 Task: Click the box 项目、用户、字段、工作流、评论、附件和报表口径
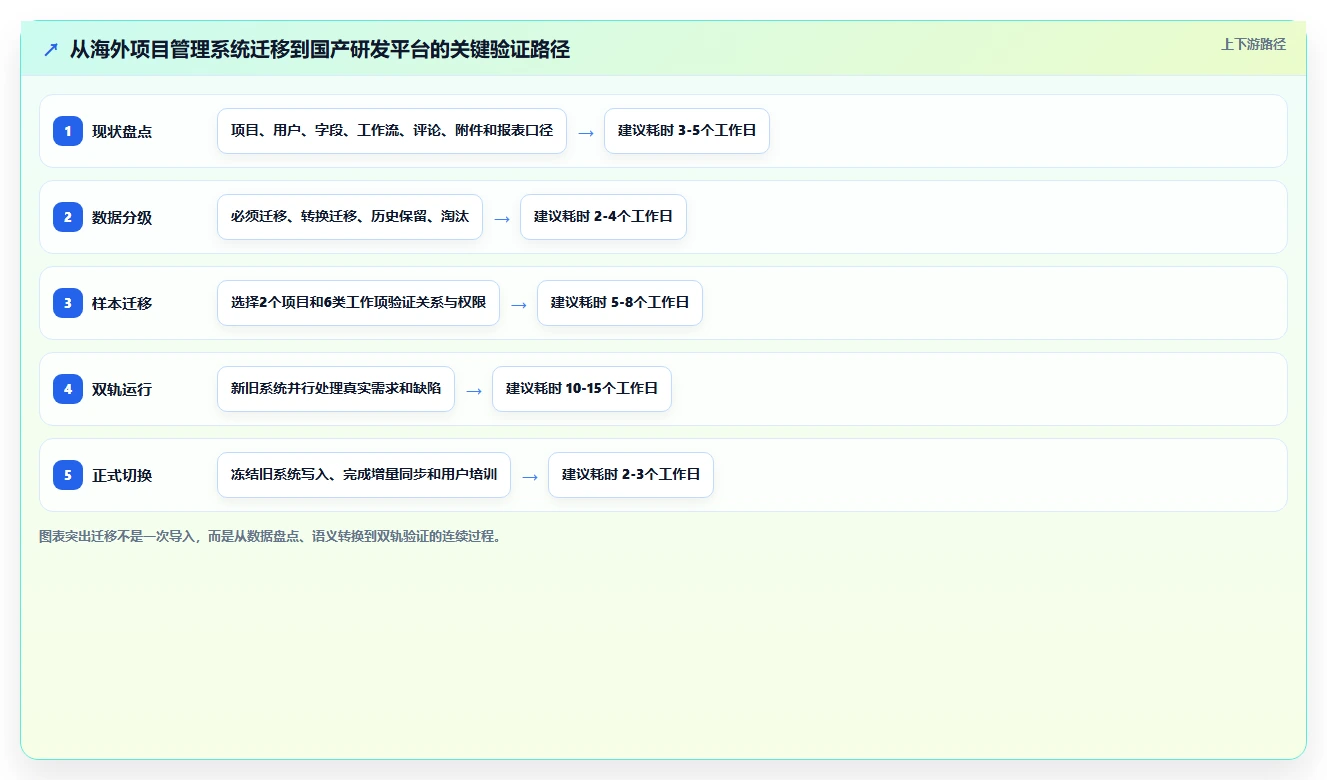click(392, 131)
